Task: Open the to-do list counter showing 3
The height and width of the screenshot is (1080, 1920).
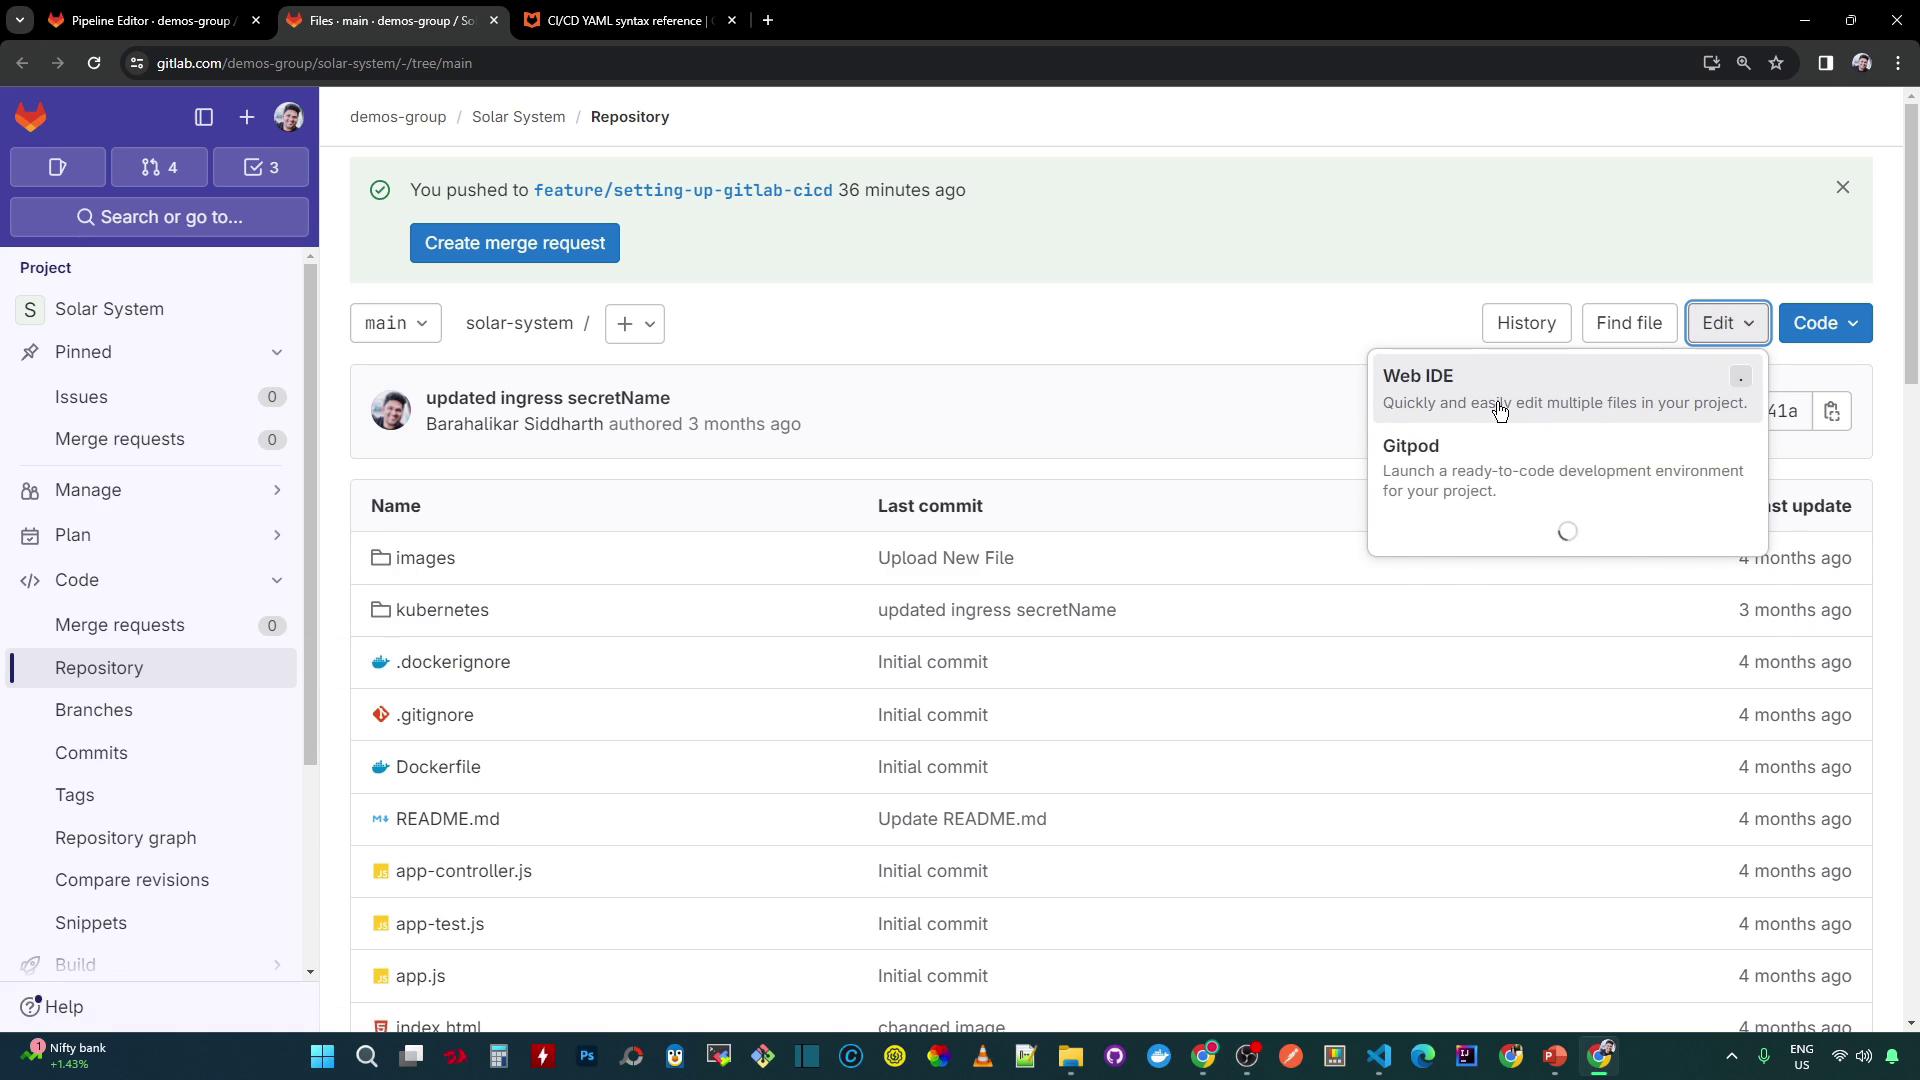Action: [261, 167]
